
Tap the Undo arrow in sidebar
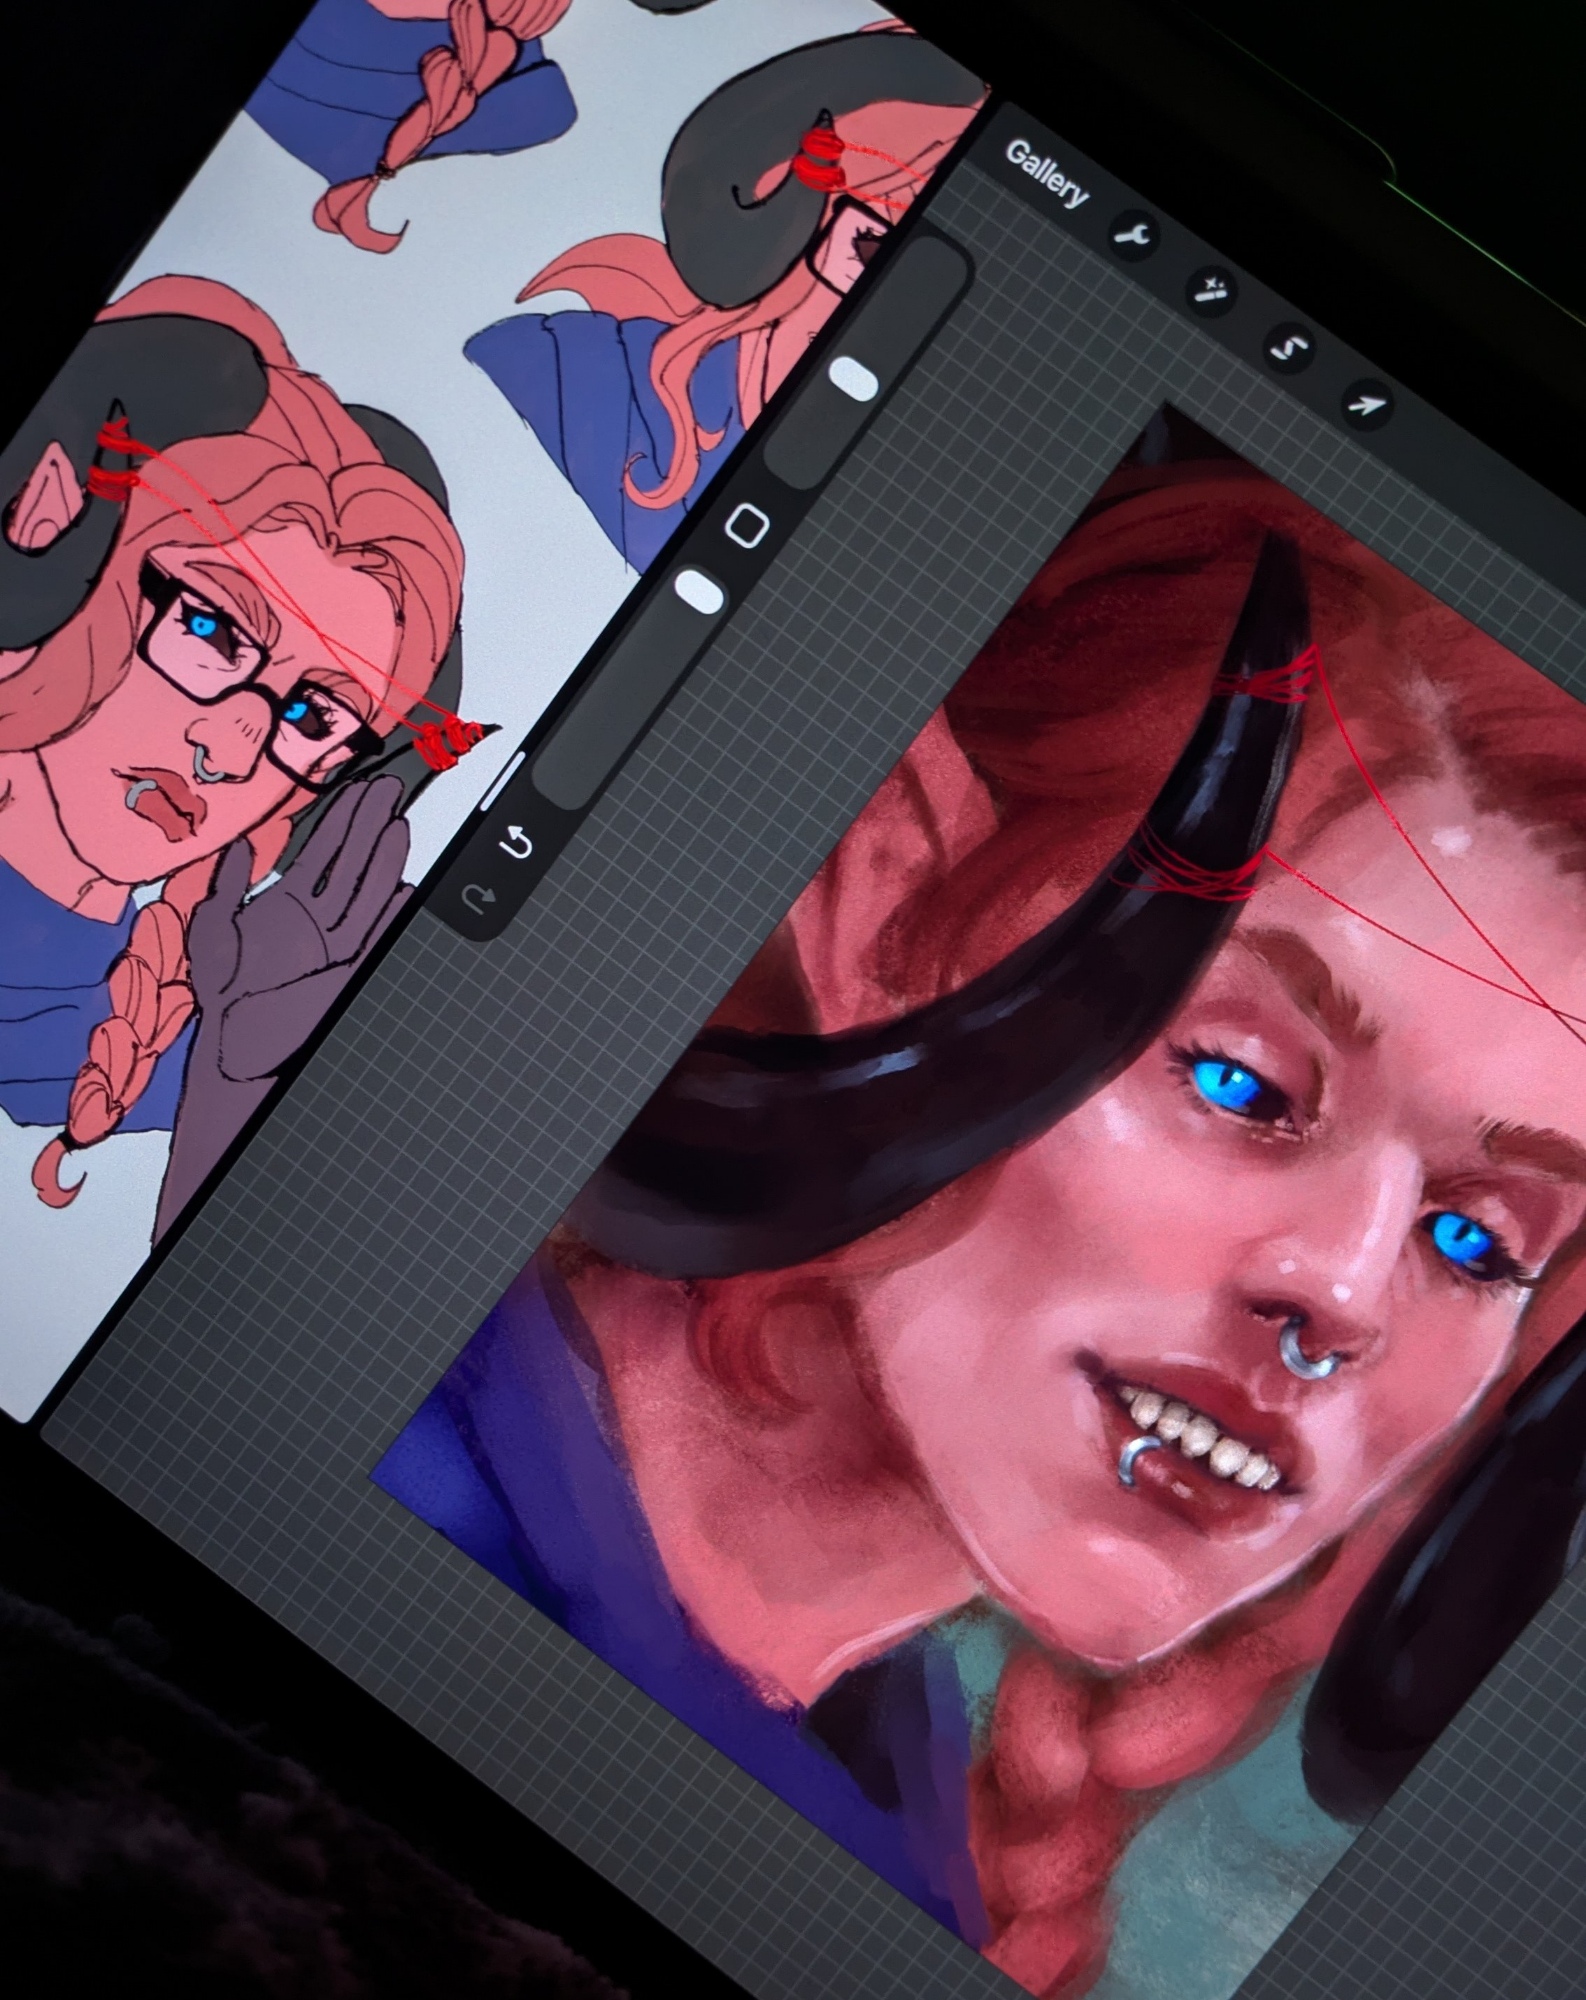(516, 843)
